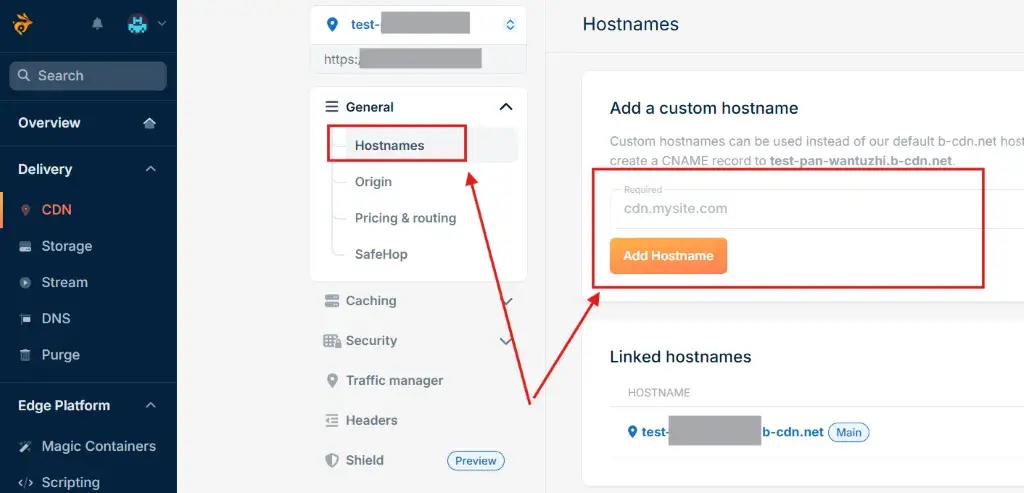1024x493 pixels.
Task: Focus the custom hostname input field
Action: pos(817,209)
